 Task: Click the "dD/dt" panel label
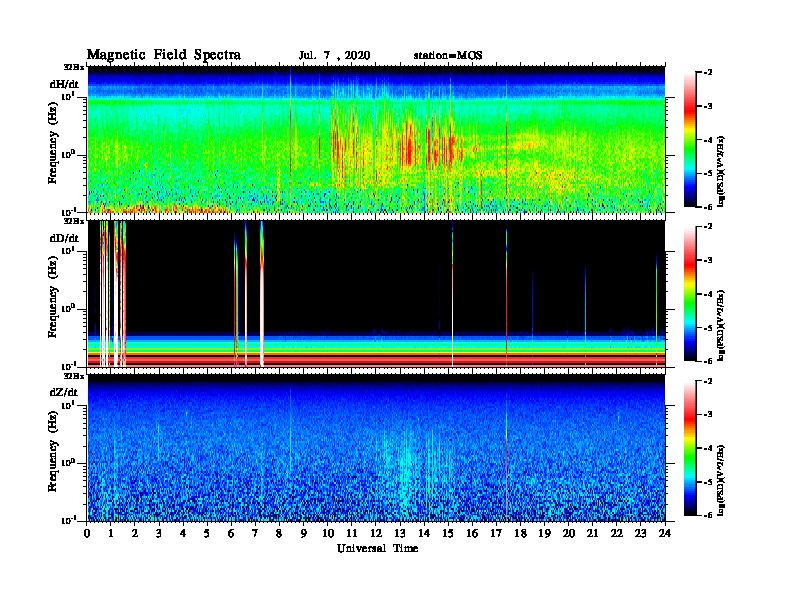64,238
